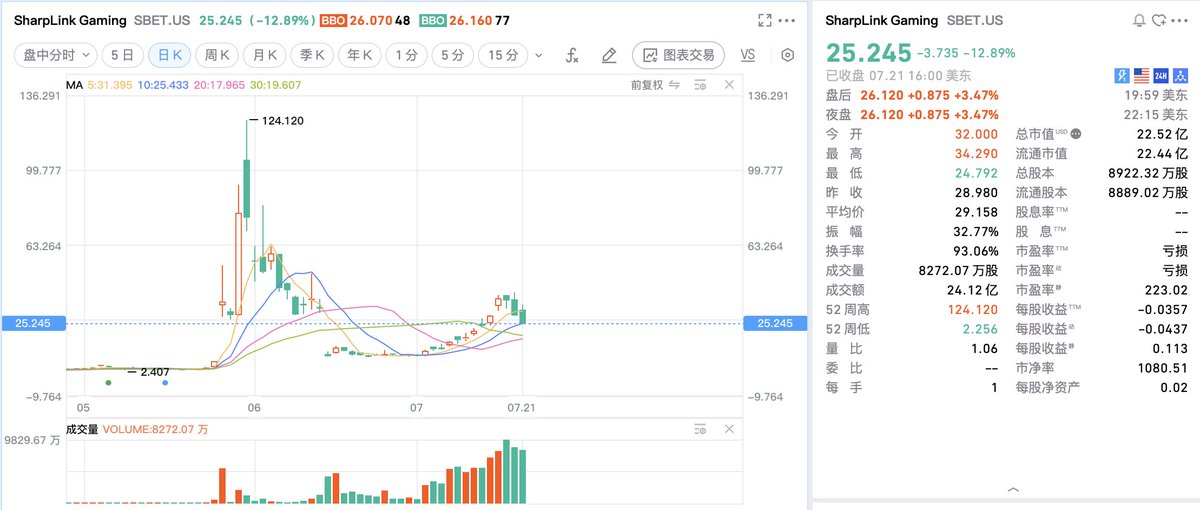Click the 52 周低 value 2.256
Image resolution: width=1200 pixels, height=510 pixels.
(980, 328)
